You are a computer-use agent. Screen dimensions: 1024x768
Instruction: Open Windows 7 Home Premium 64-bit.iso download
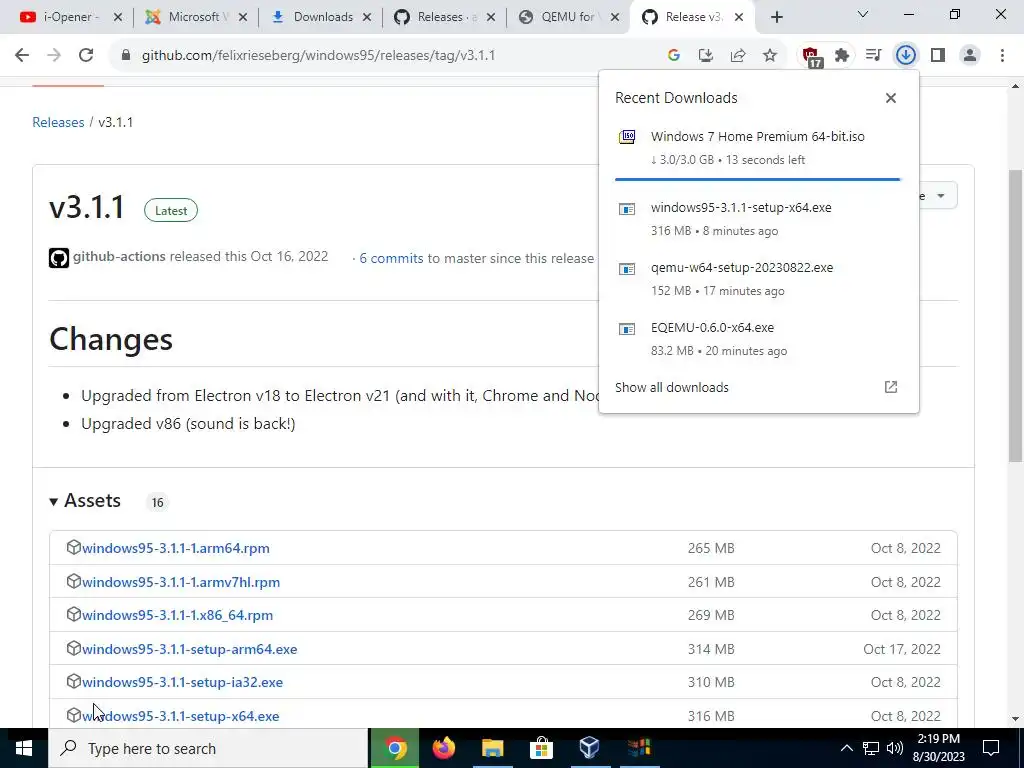click(x=758, y=136)
